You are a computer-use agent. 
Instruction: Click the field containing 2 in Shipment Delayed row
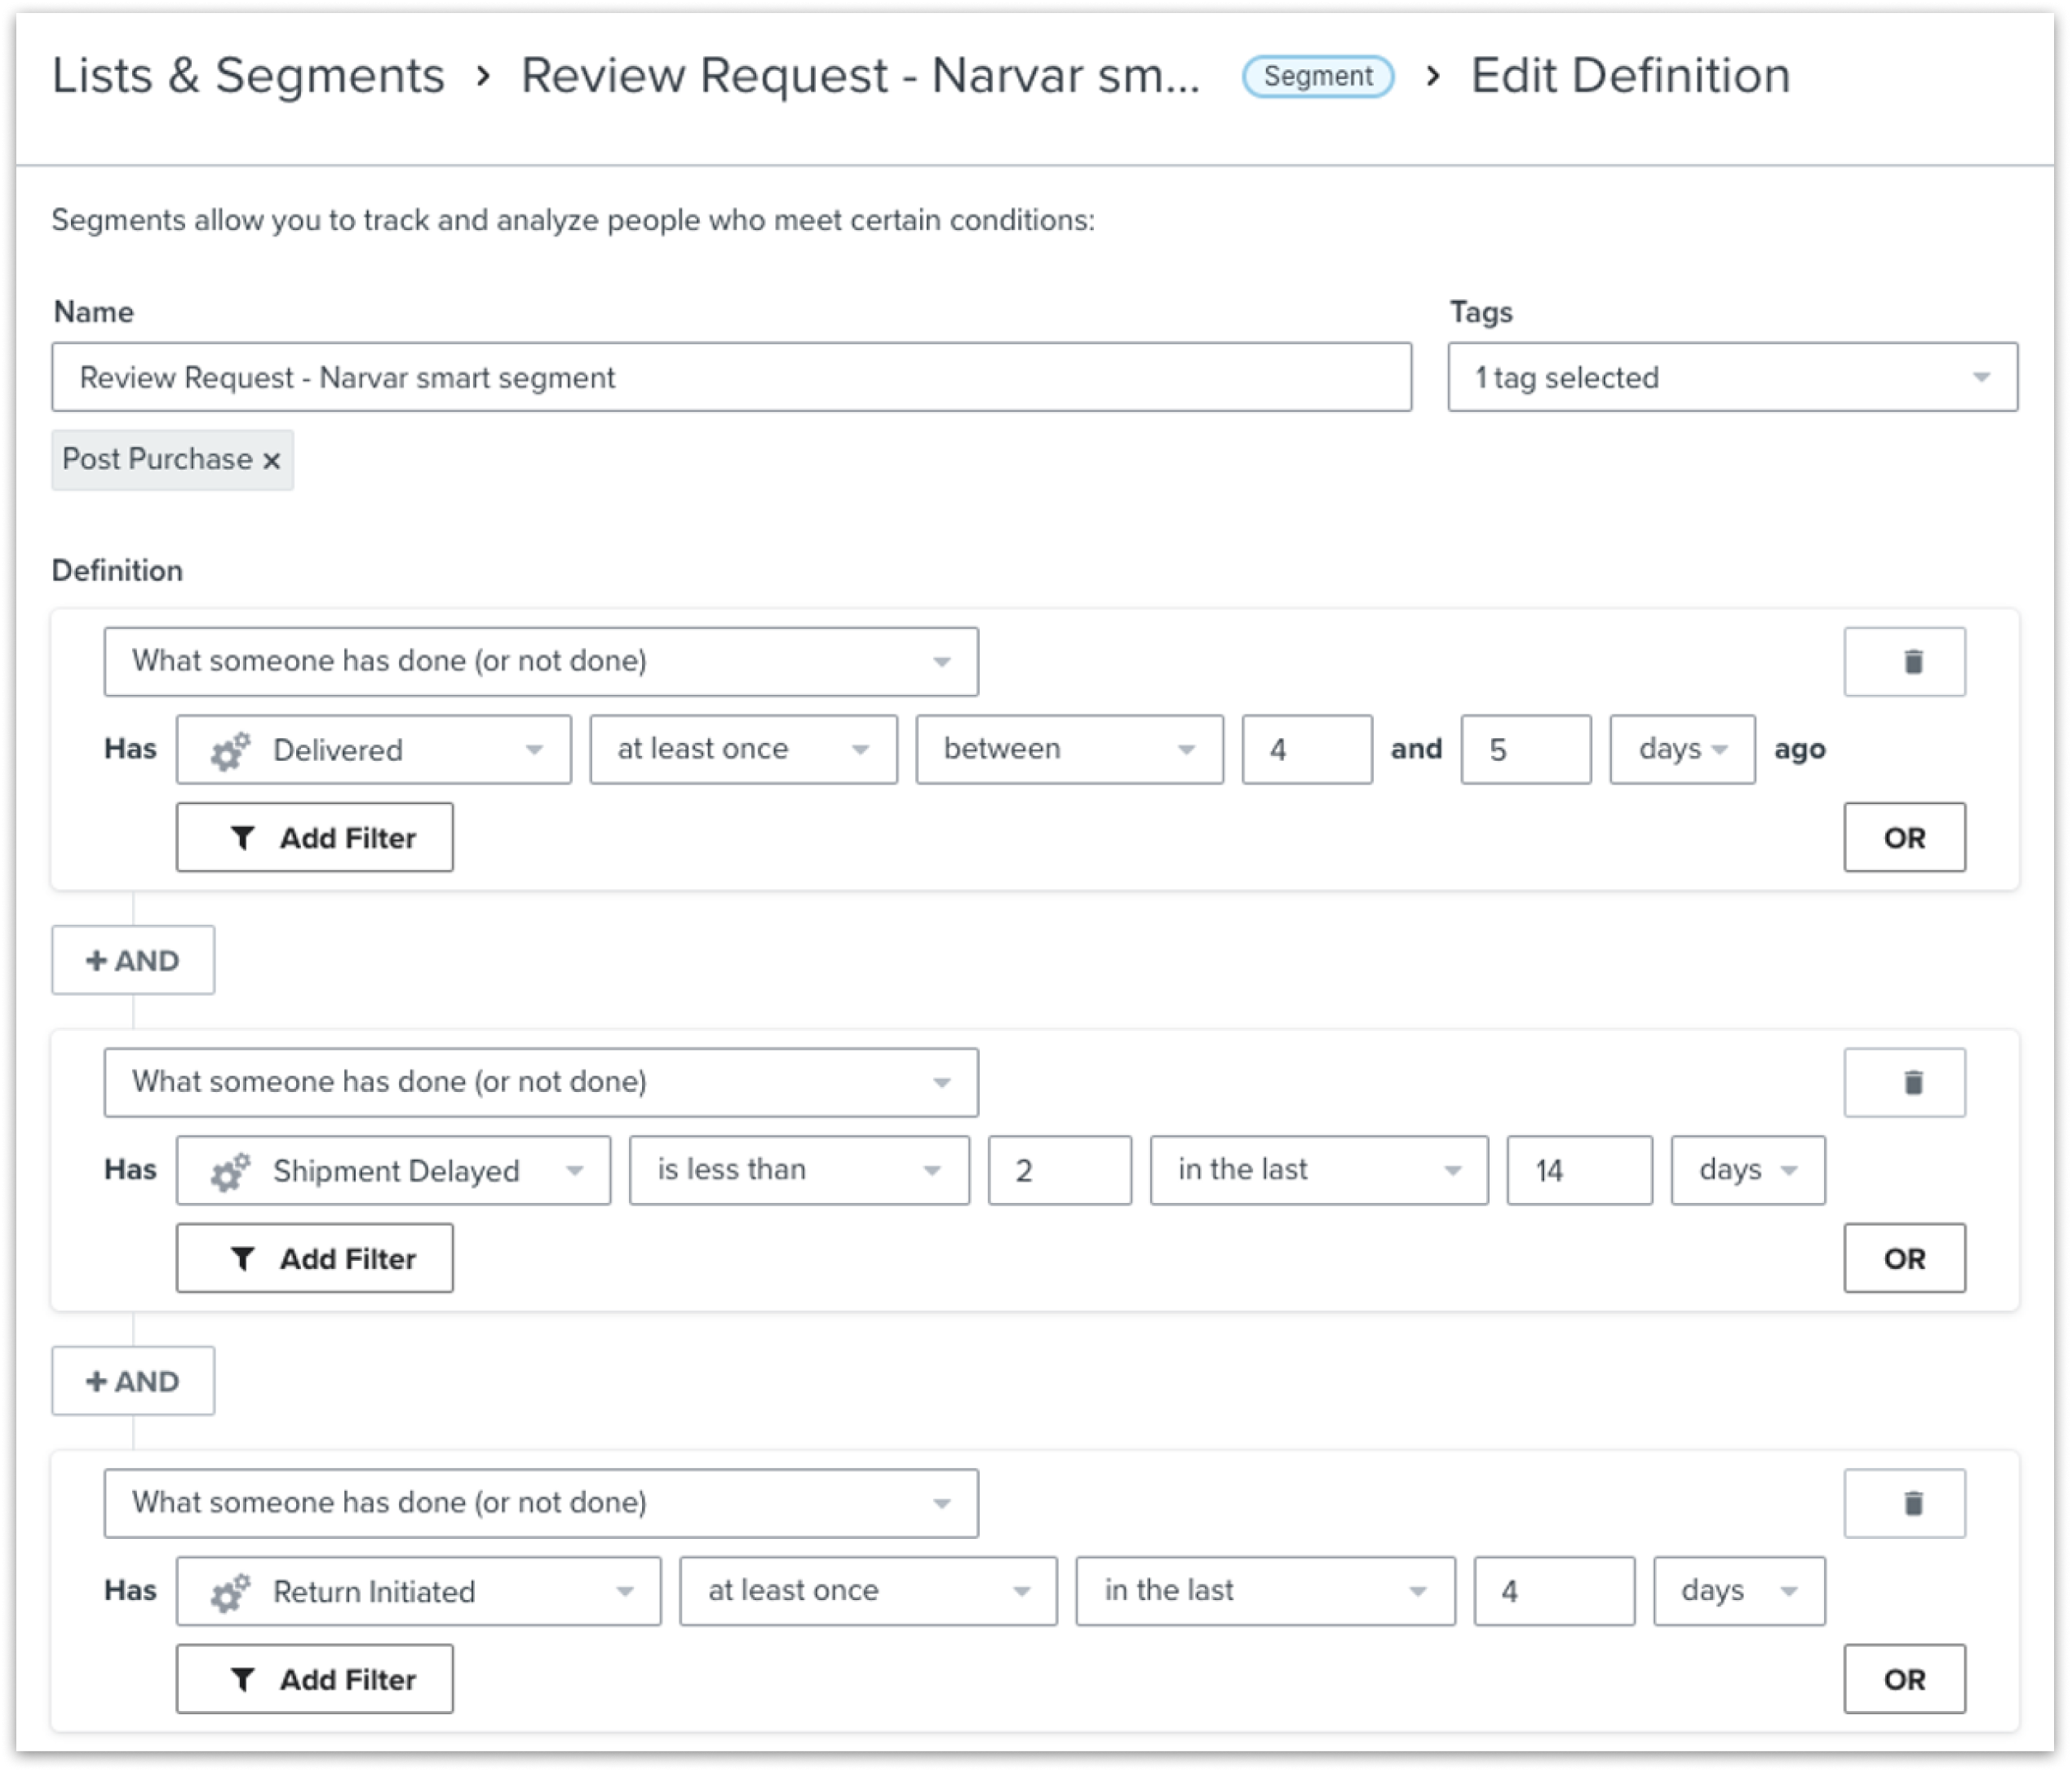(1059, 1170)
